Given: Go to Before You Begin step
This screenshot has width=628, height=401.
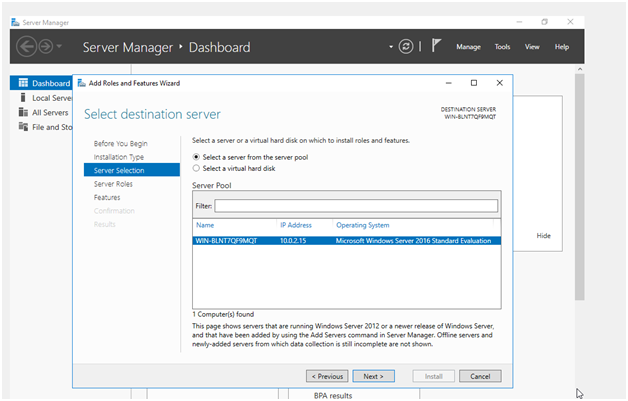Looking at the screenshot, I should coord(121,143).
